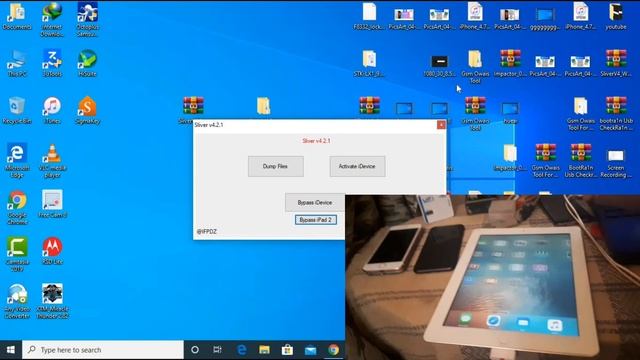640x360 pixels.
Task: Click the Type here to search box
Action: pos(103,350)
